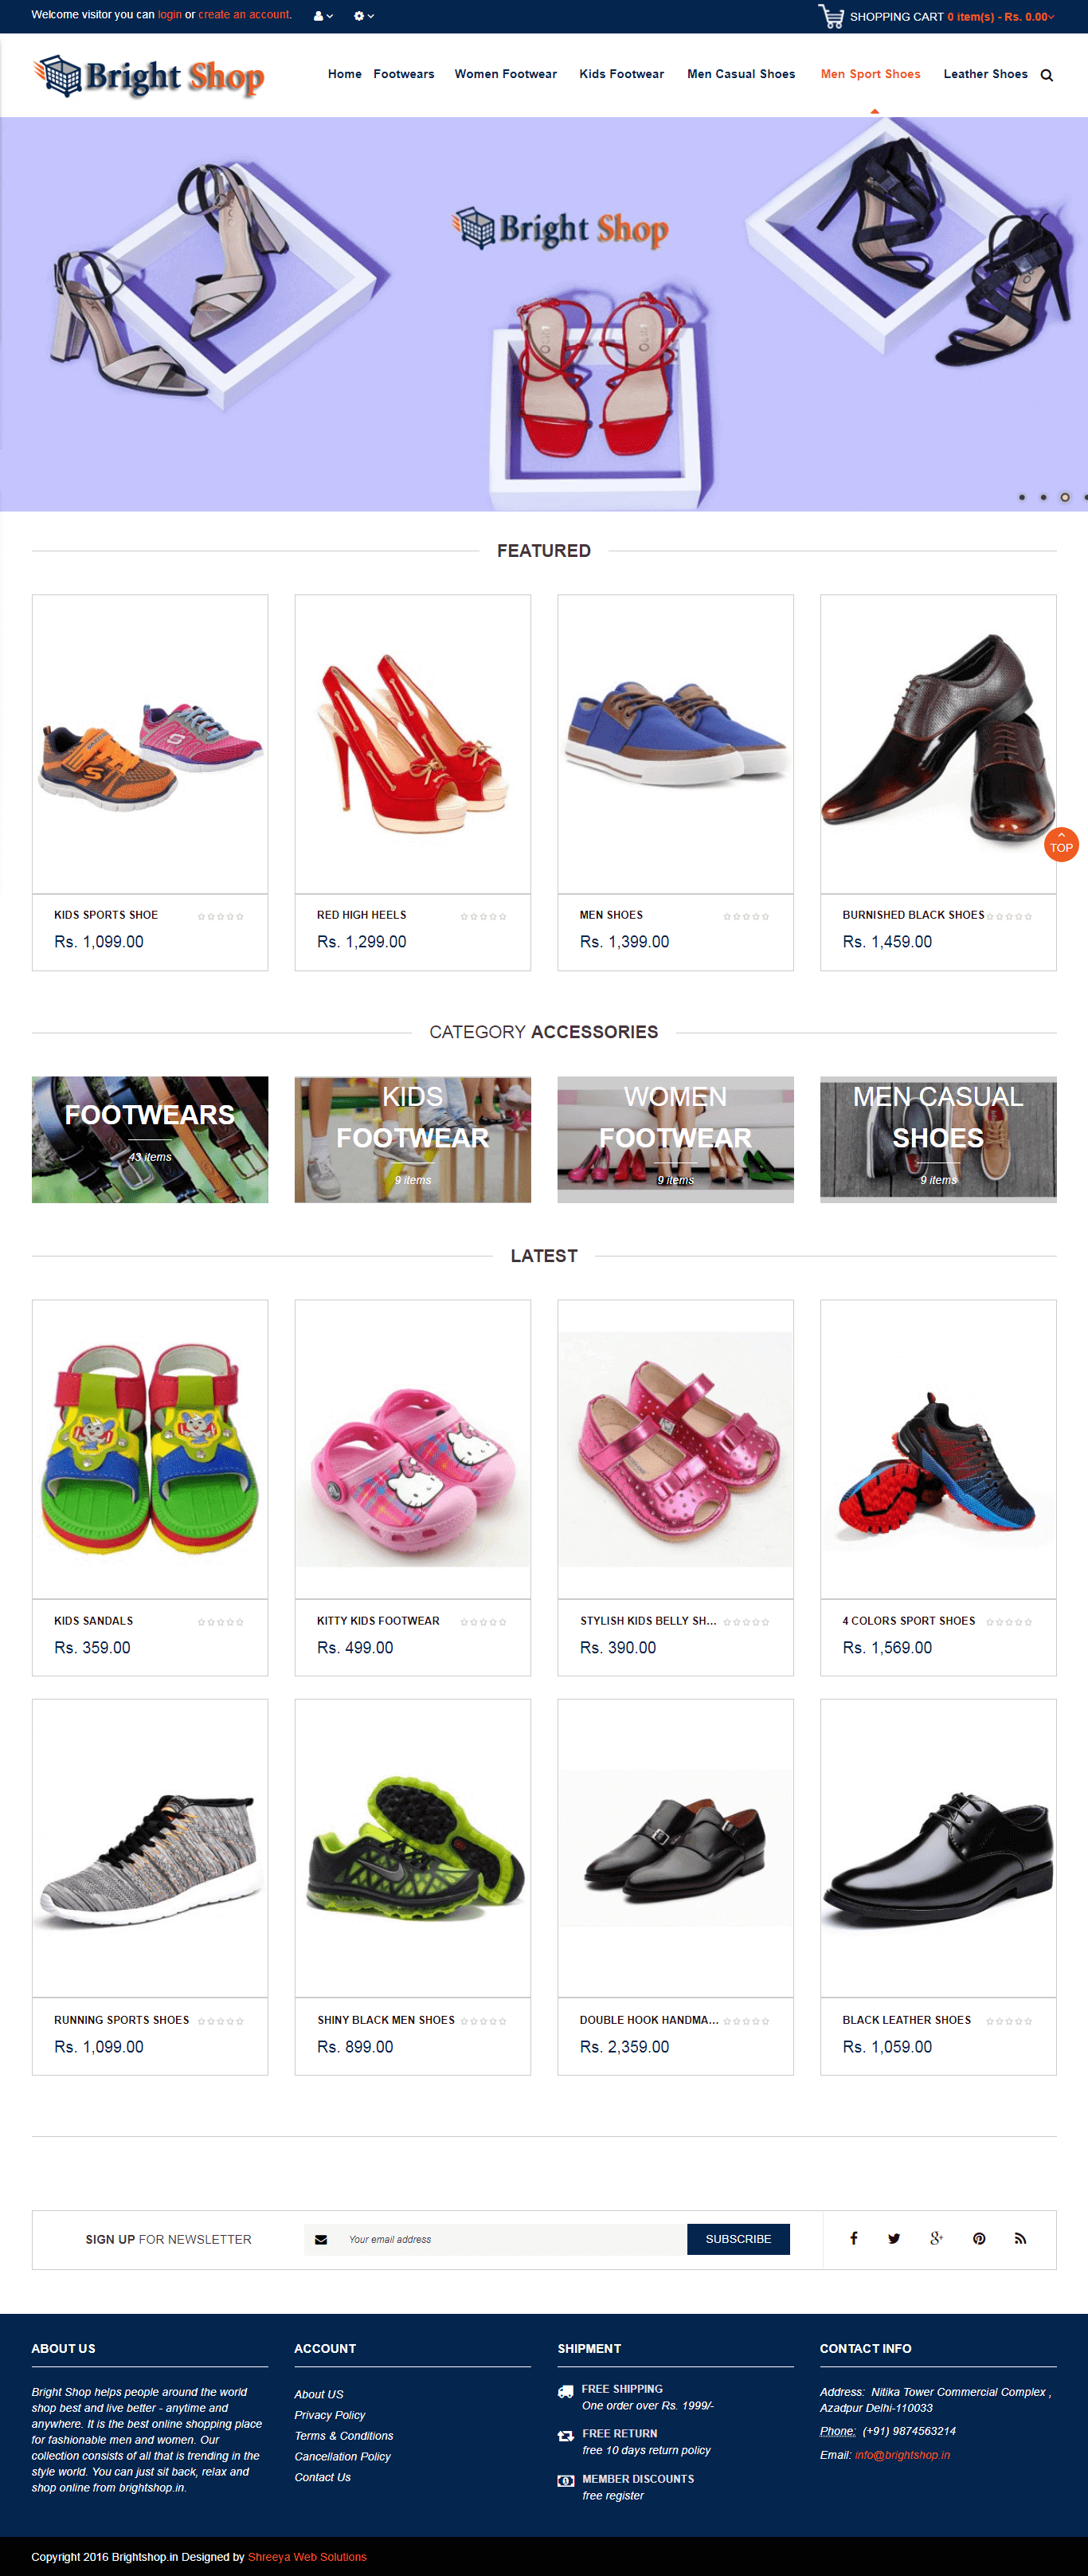The width and height of the screenshot is (1088, 2576).
Task: Click the SUBSCRIBE button
Action: [738, 2238]
